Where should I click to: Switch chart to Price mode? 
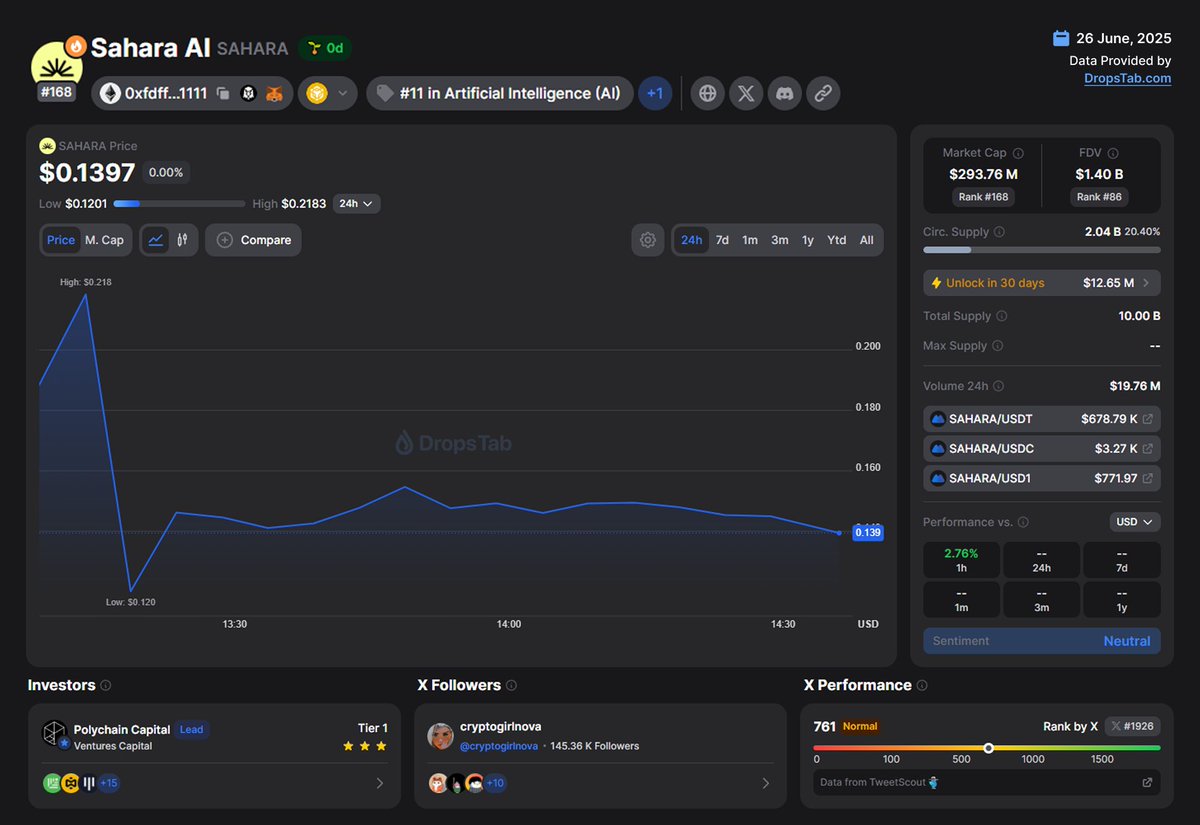(x=61, y=240)
